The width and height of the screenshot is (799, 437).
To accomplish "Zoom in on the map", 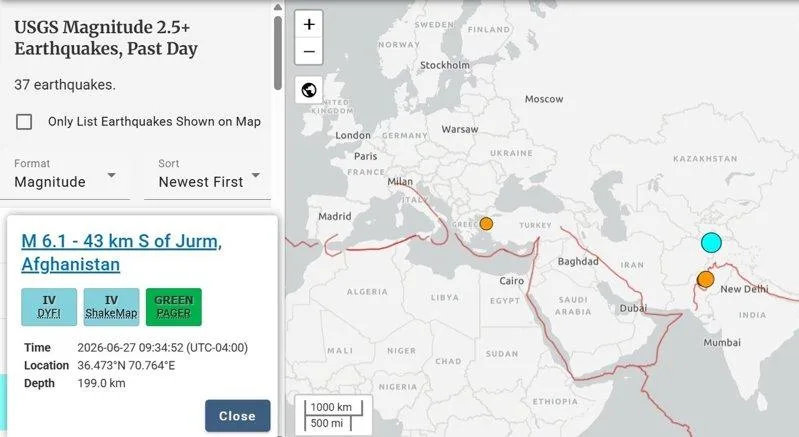I will [309, 24].
